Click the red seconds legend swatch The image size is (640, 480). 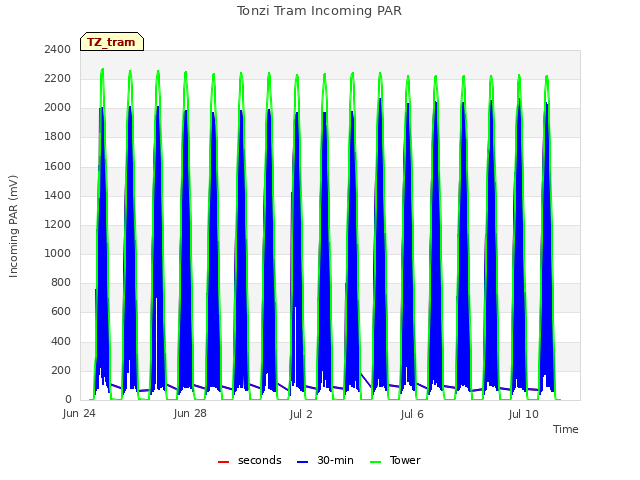224,462
